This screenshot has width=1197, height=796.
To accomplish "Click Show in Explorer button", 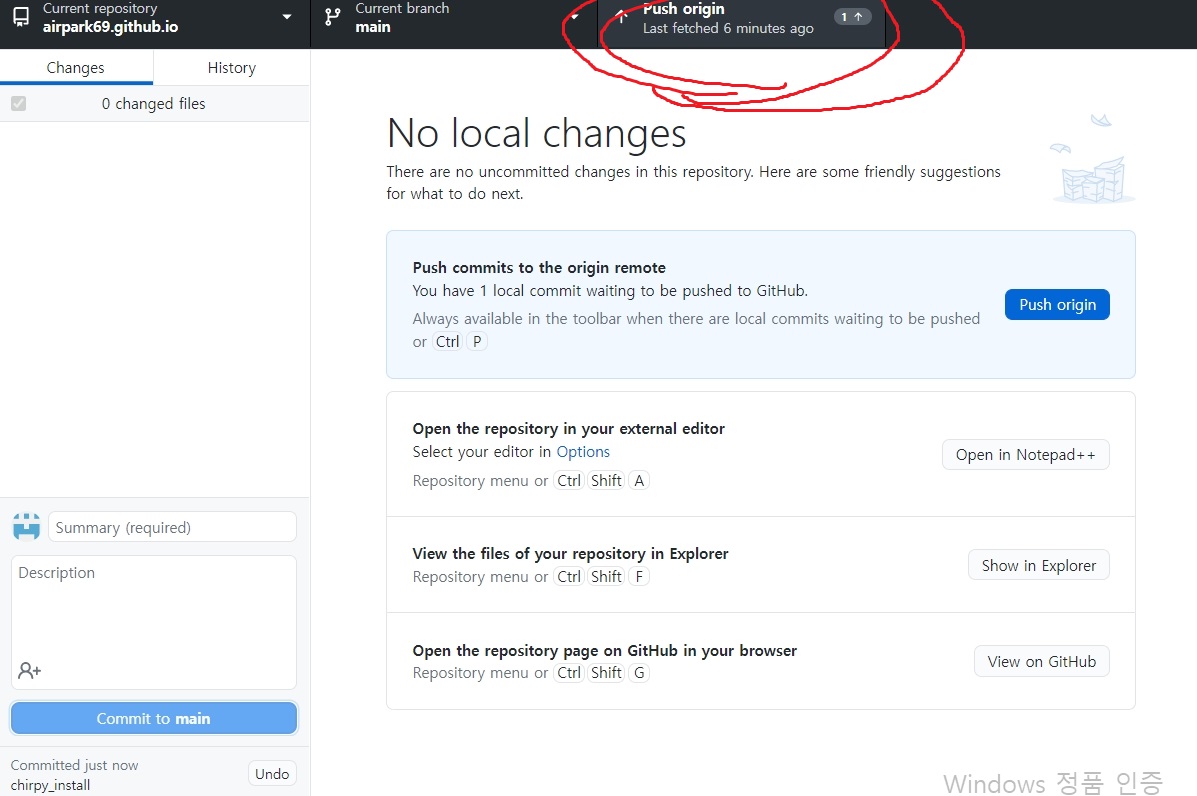I will tap(1038, 565).
